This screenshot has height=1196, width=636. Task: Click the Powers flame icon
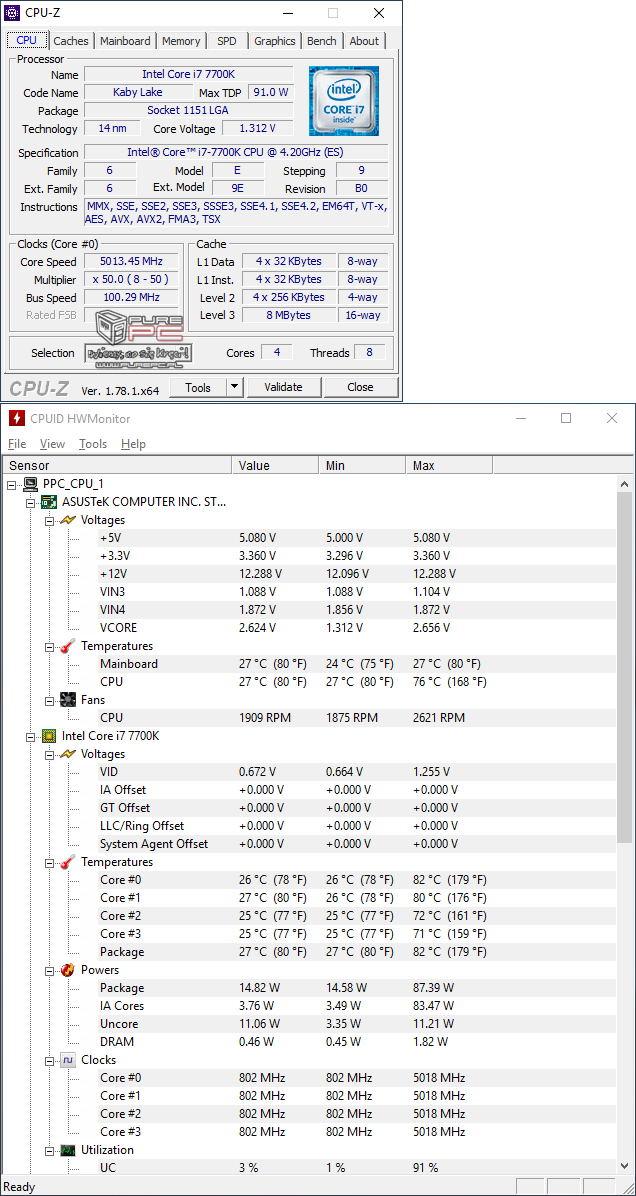68,970
